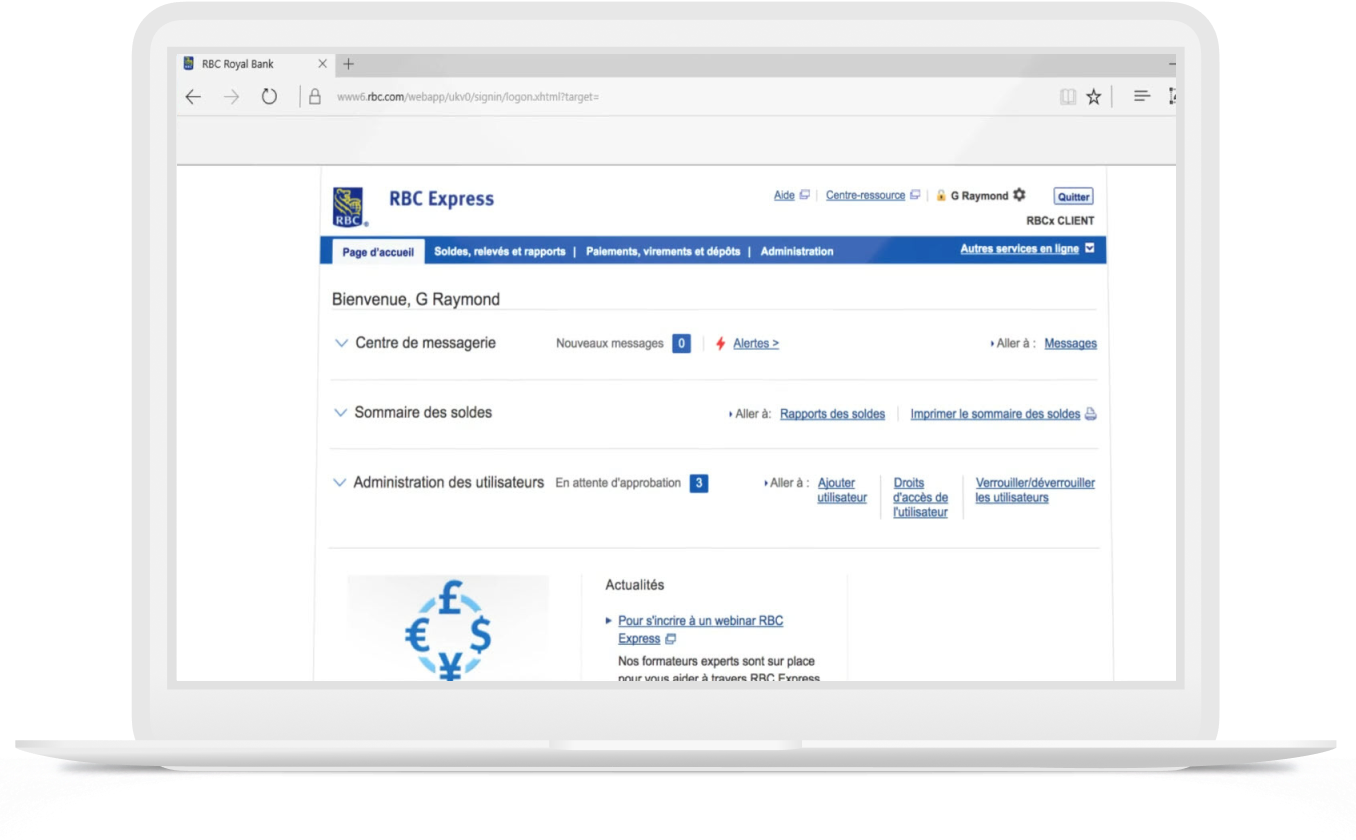Click the red Alertes lightning icon
1356x840 pixels.
(720, 344)
